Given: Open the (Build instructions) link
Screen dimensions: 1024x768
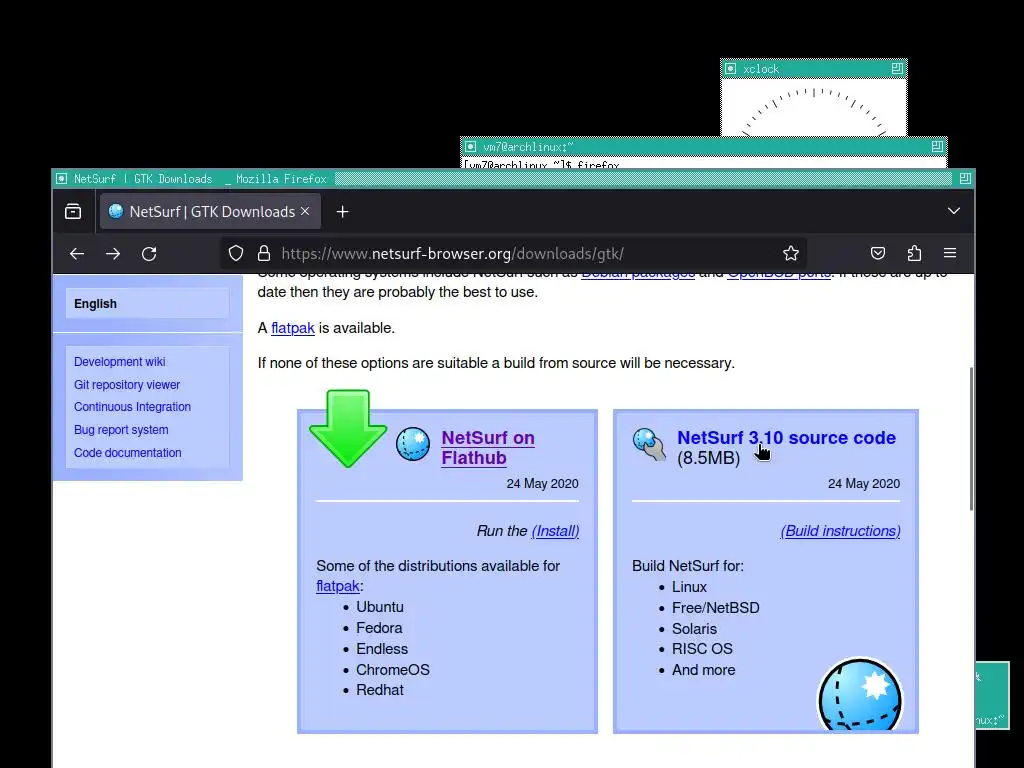Looking at the screenshot, I should coord(840,531).
